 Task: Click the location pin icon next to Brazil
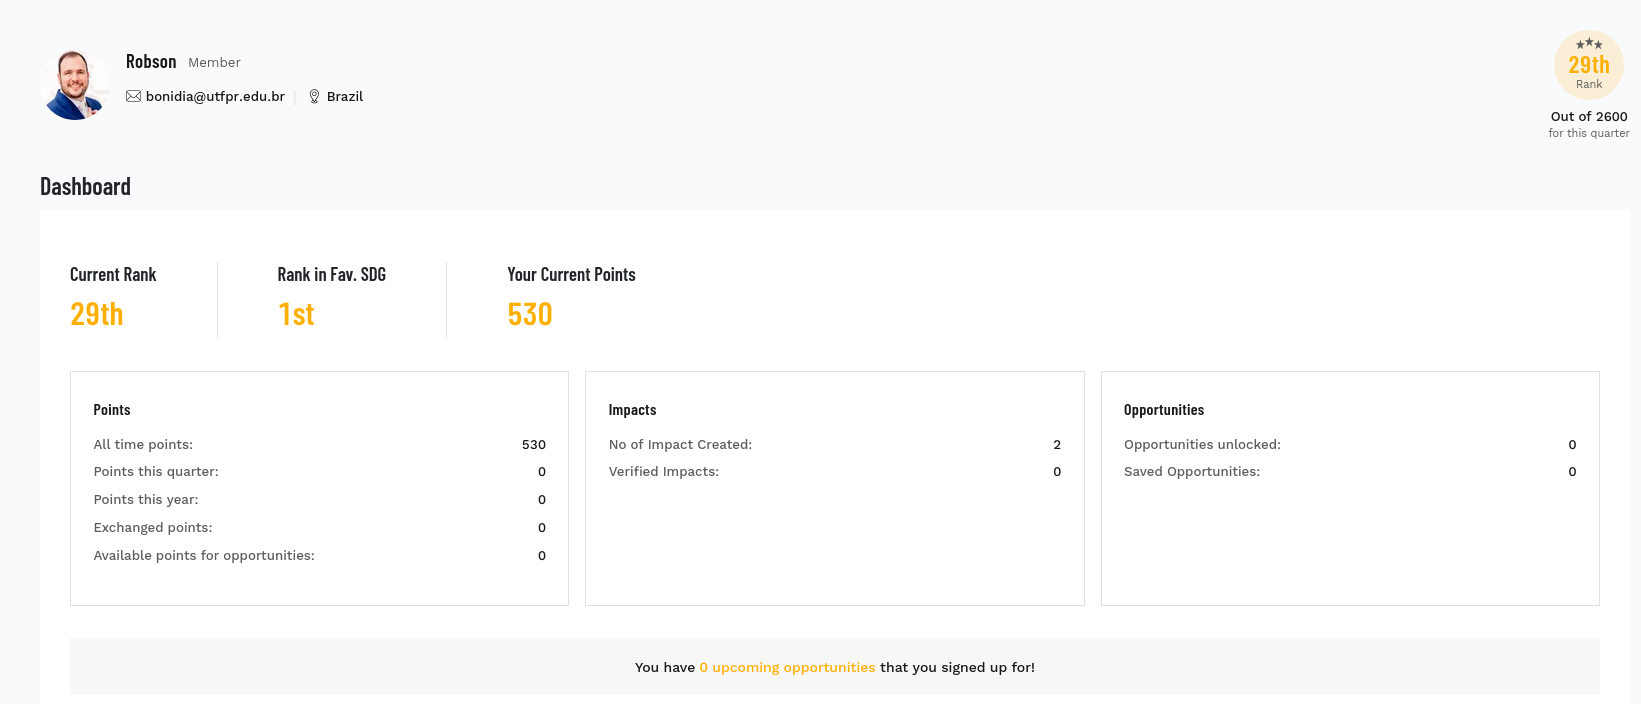pyautogui.click(x=314, y=97)
